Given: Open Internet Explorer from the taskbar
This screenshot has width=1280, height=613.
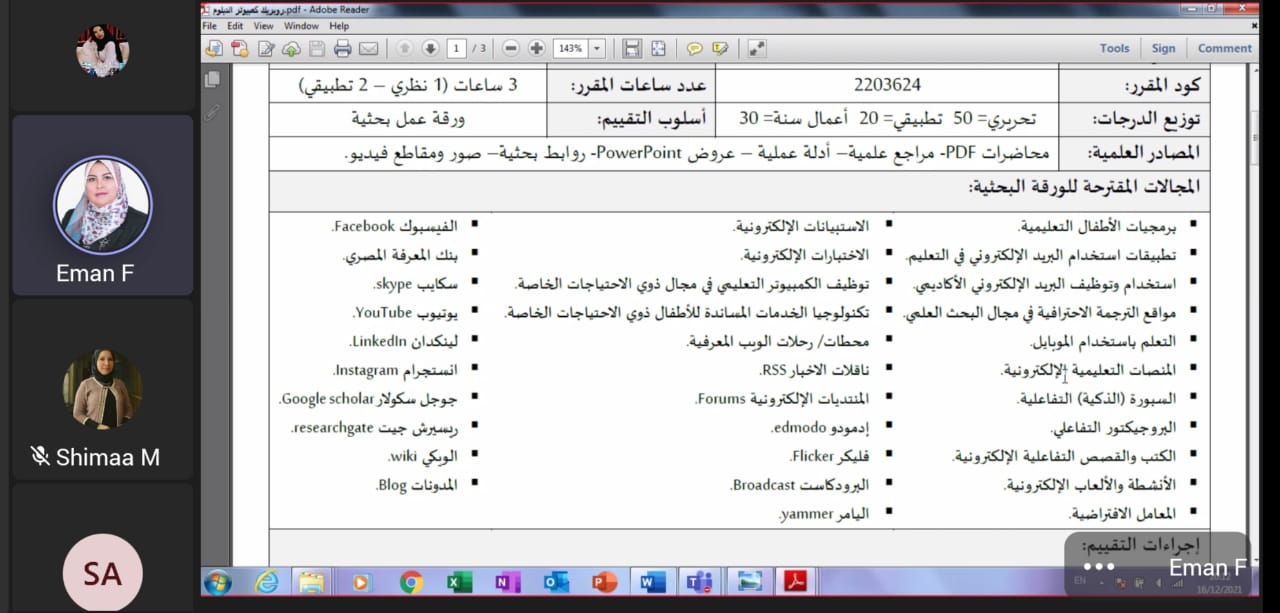Looking at the screenshot, I should tap(266, 581).
